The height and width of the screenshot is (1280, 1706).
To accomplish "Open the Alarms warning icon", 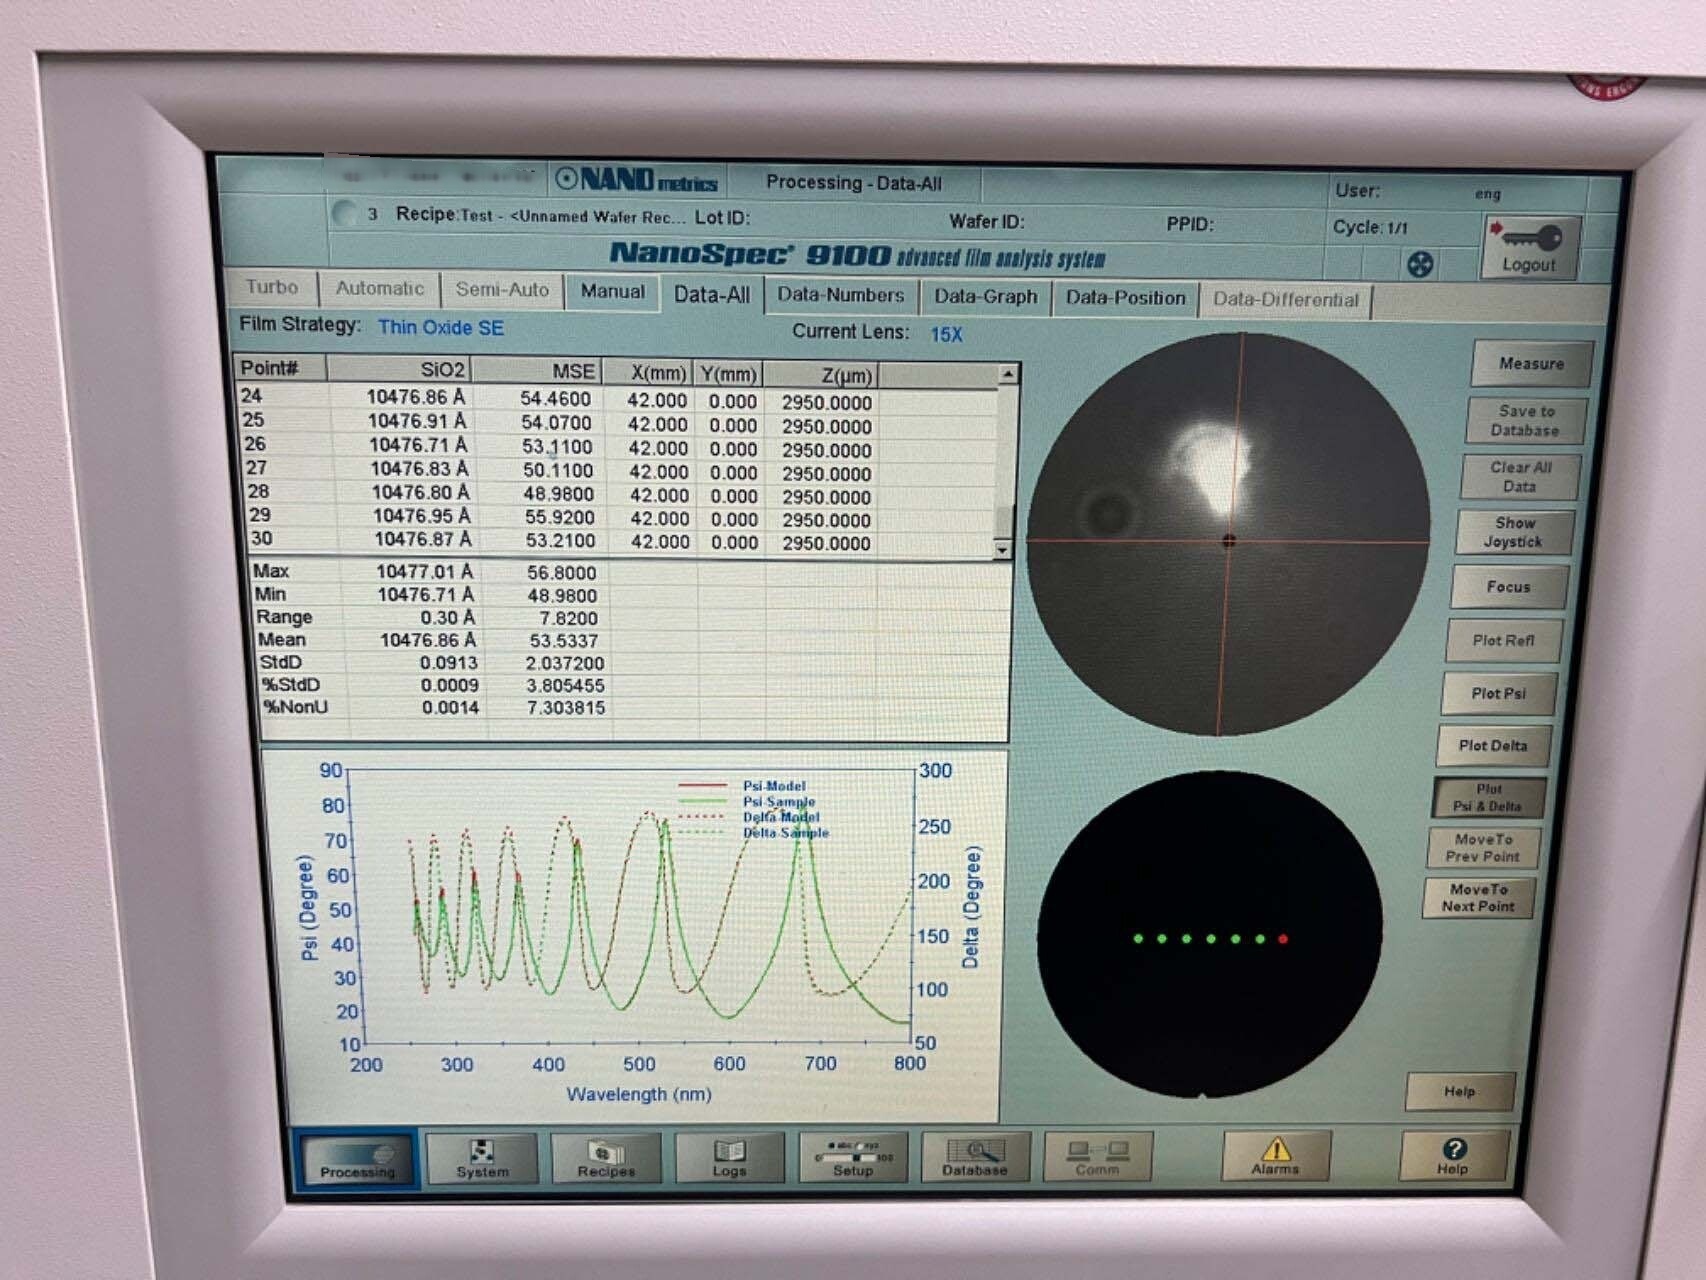I will coord(1276,1157).
